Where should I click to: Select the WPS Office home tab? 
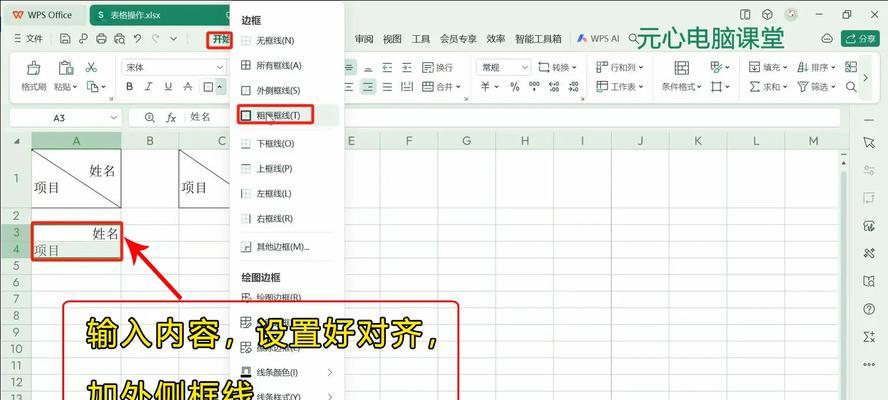43,15
